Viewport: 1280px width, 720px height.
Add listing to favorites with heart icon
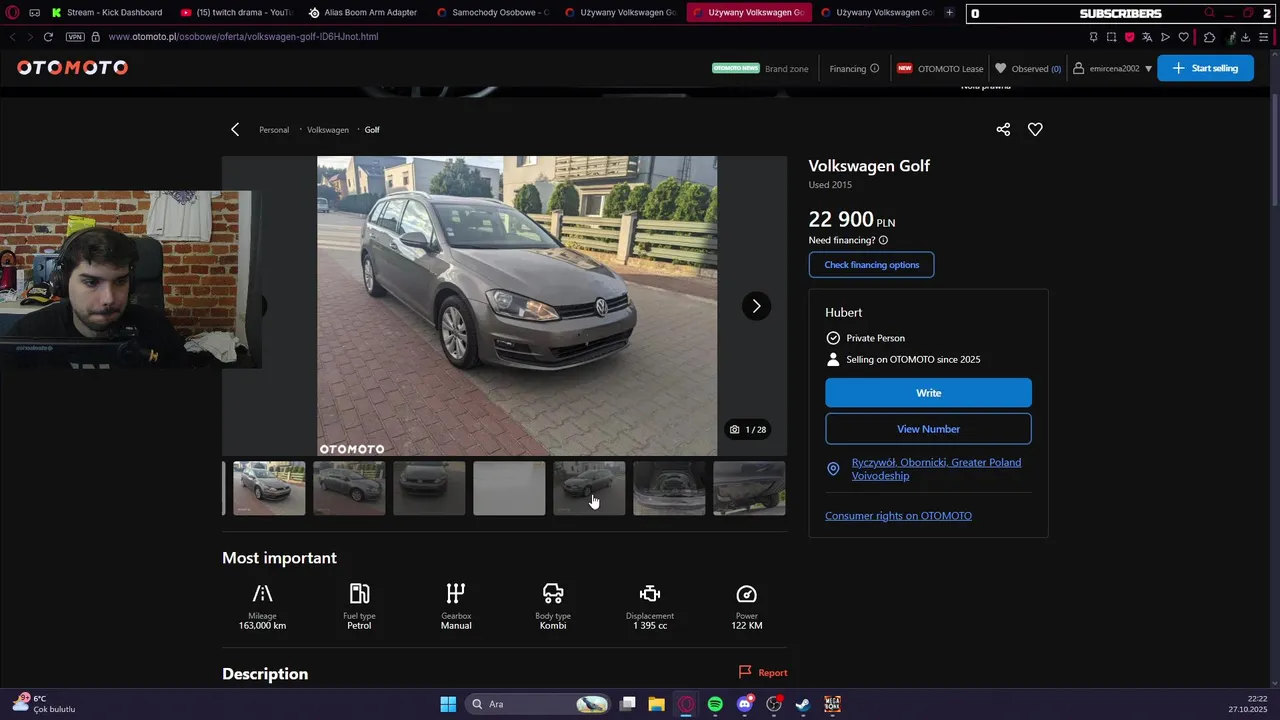pyautogui.click(x=1035, y=129)
